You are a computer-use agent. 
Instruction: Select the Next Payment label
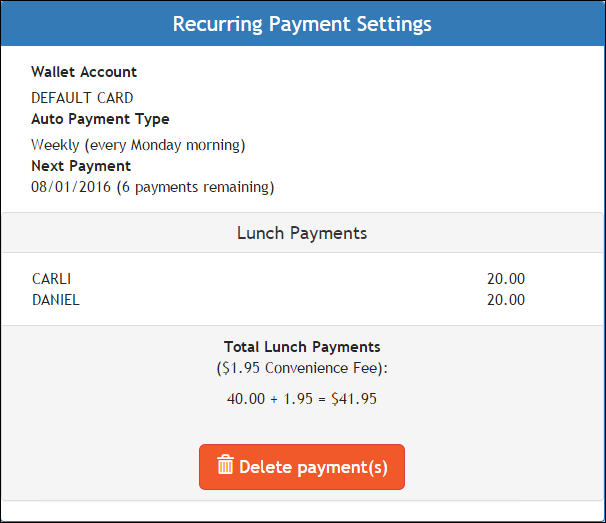click(x=81, y=166)
